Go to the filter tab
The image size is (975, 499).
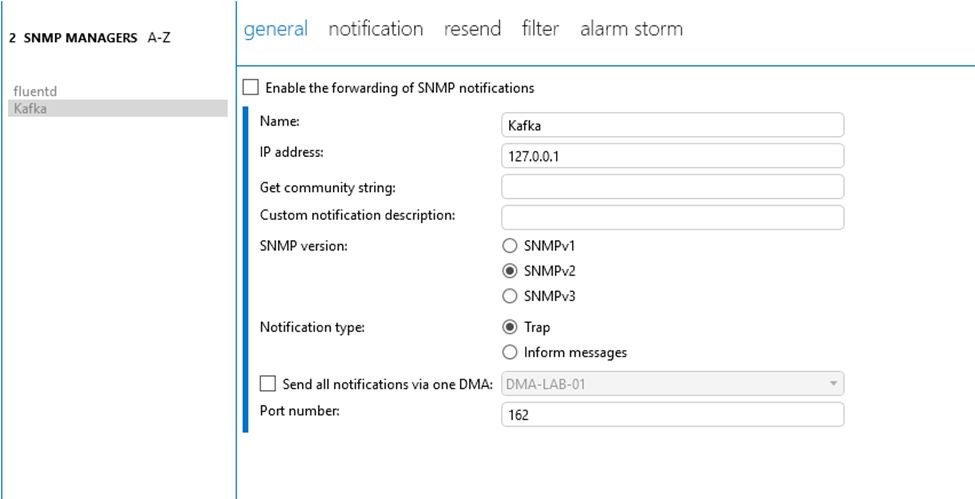coord(540,29)
